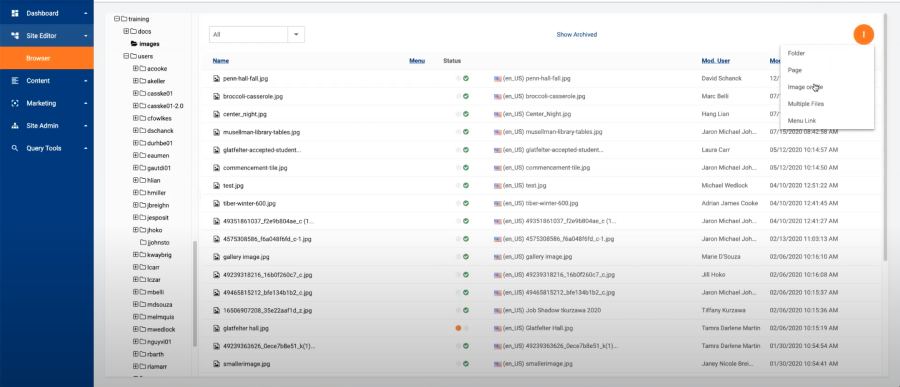This screenshot has width=900, height=387.
Task: Select the images folder in the tree
Action: (x=149, y=44)
